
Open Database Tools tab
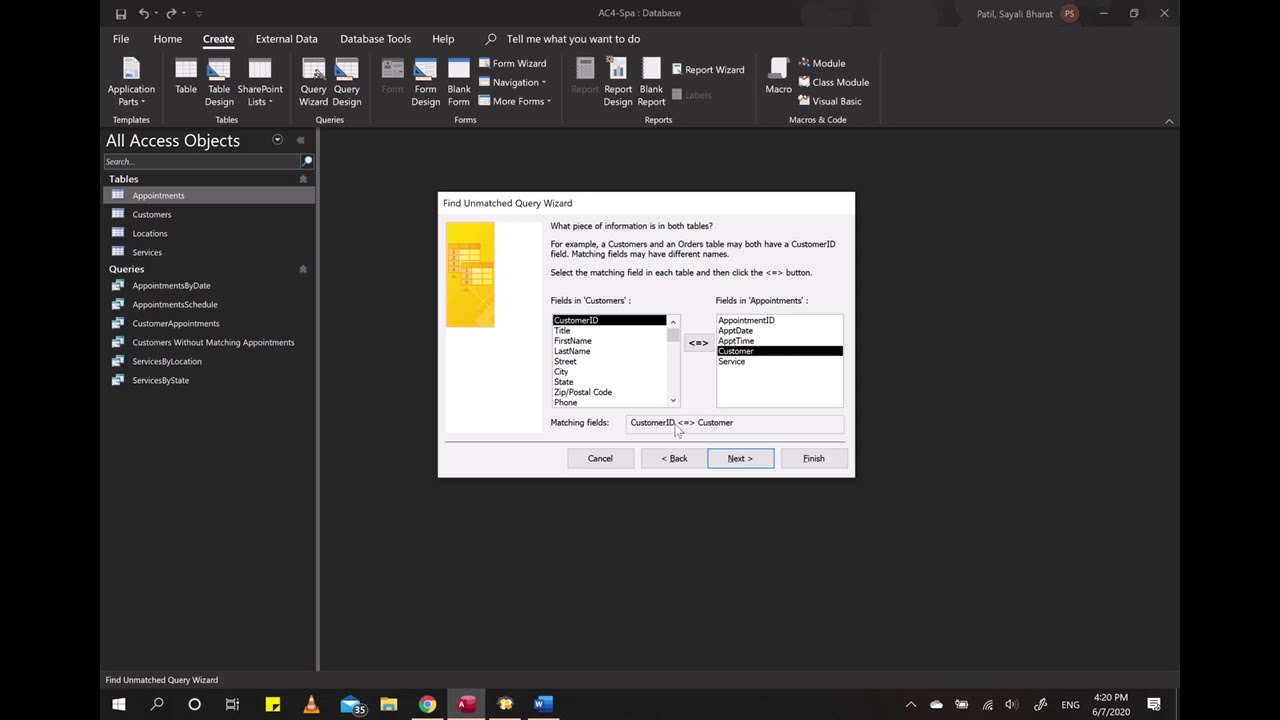click(x=375, y=39)
